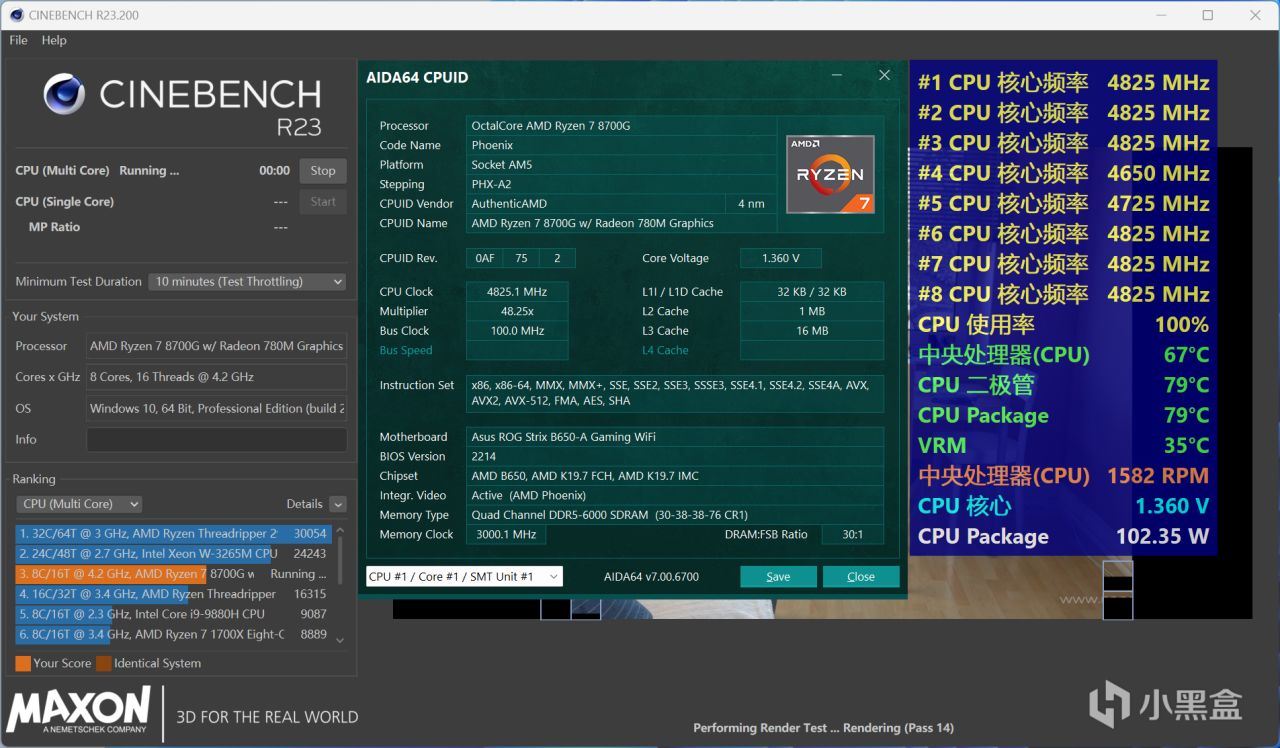This screenshot has height=748, width=1280.
Task: Click the CPU Package 102.35 W line
Action: 1063,536
